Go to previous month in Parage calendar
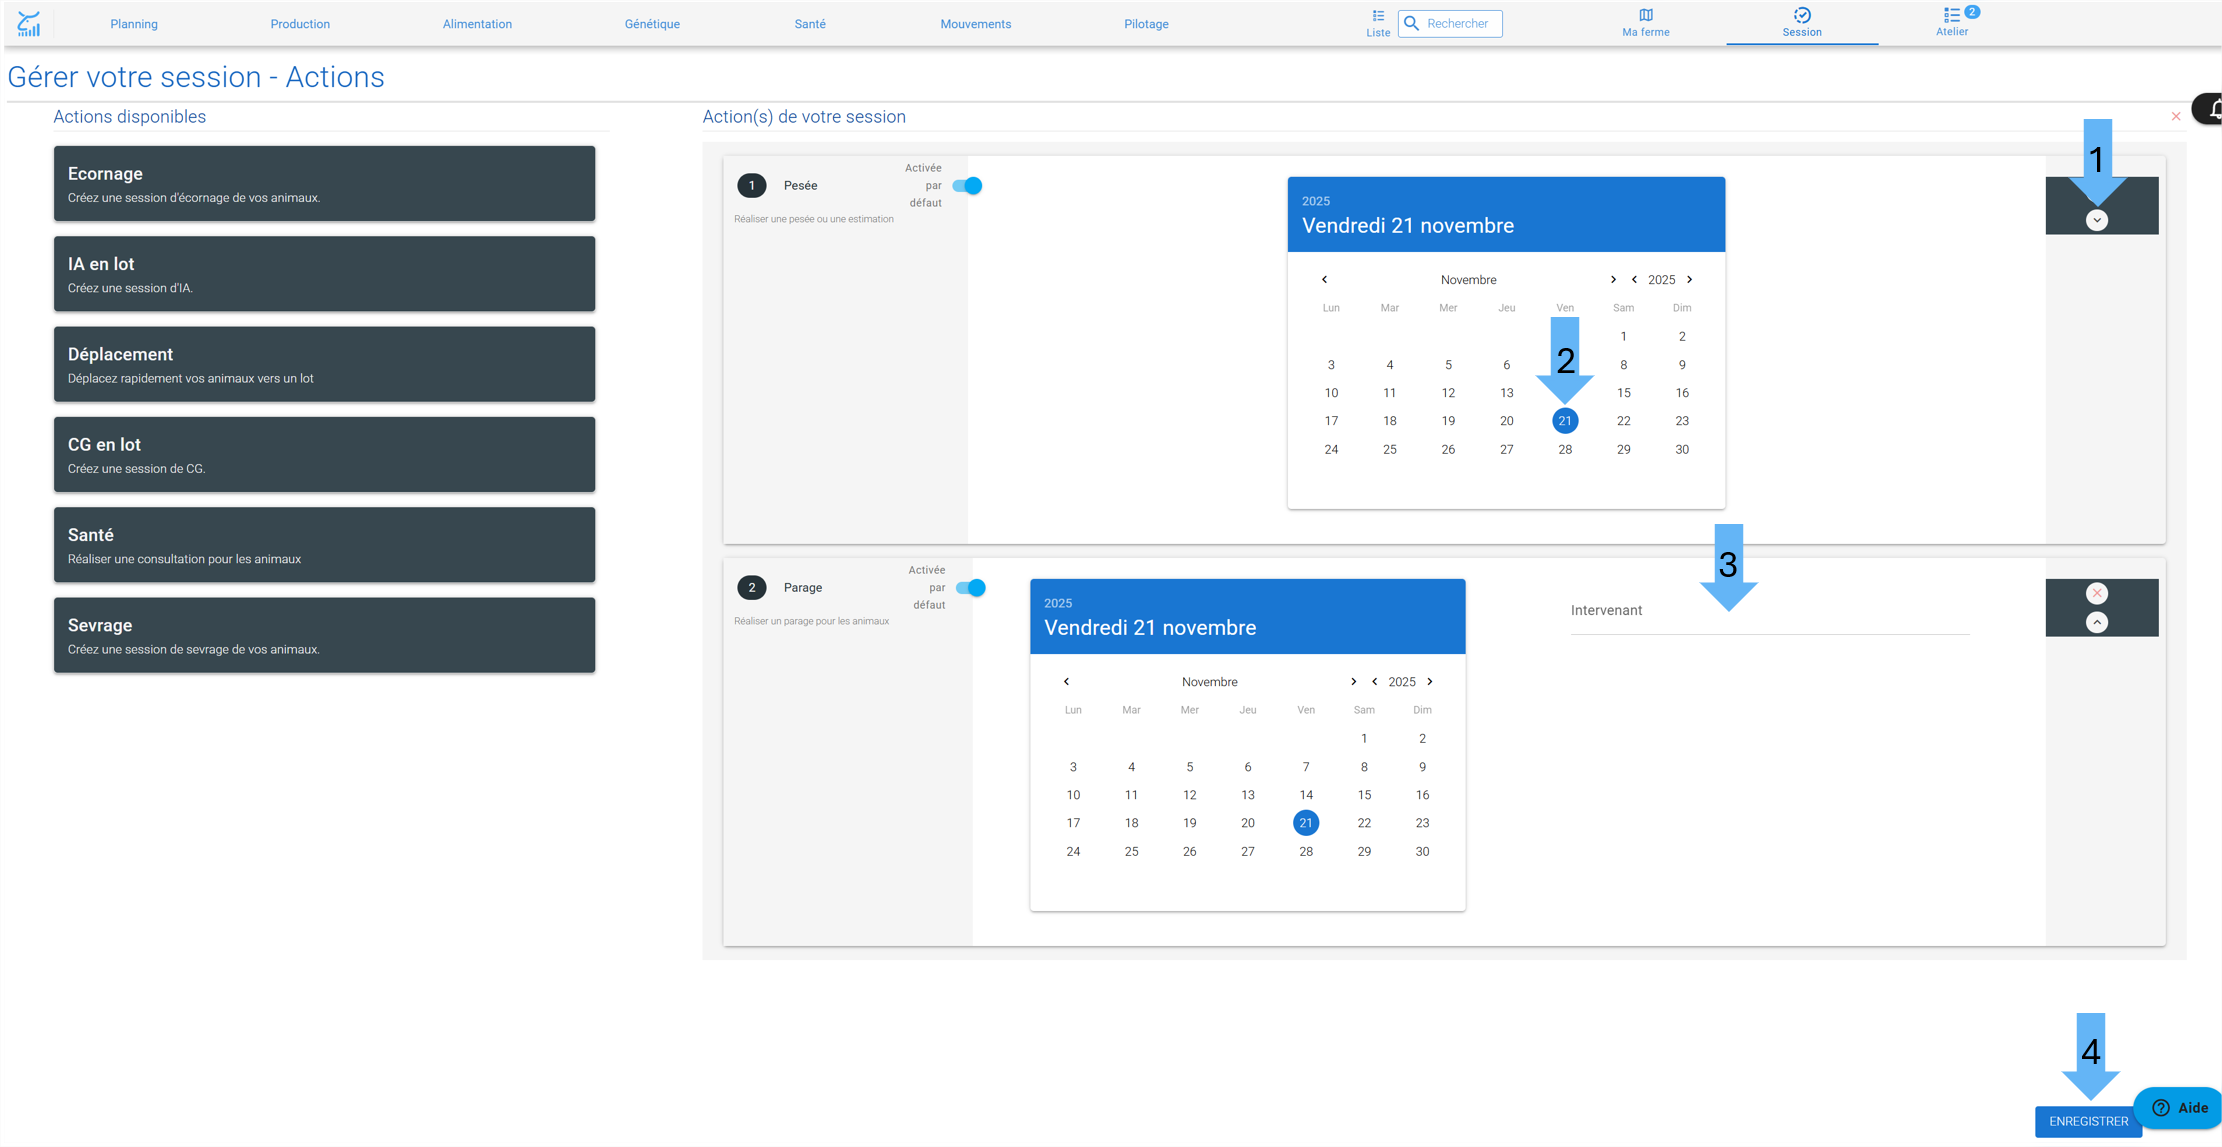Image resolution: width=2222 pixels, height=1147 pixels. tap(1066, 681)
